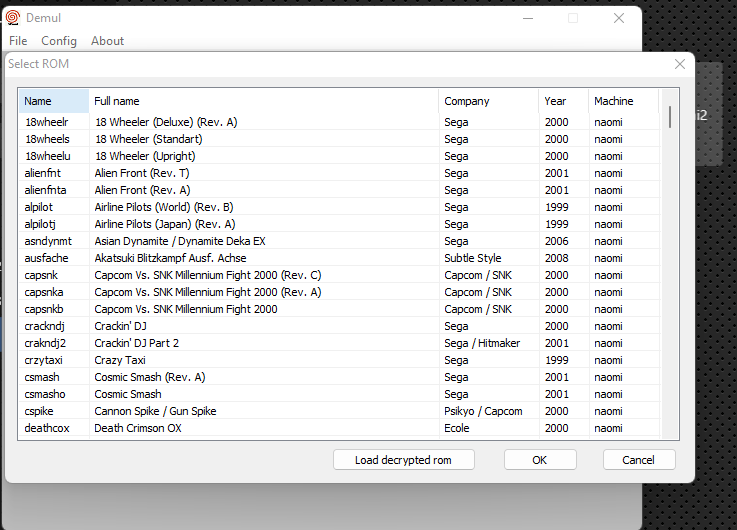
Task: Click the Load decrypted rom button
Action: (x=404, y=460)
